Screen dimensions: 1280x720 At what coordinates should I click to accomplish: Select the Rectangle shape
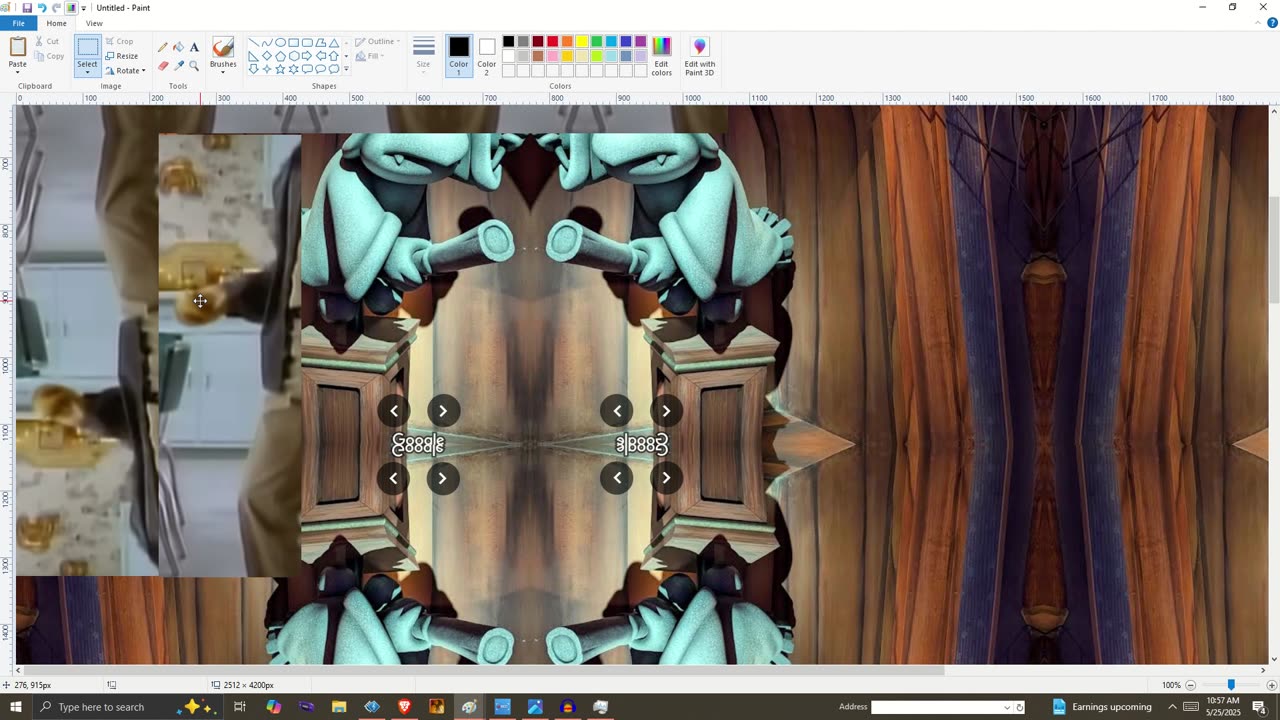click(x=294, y=43)
